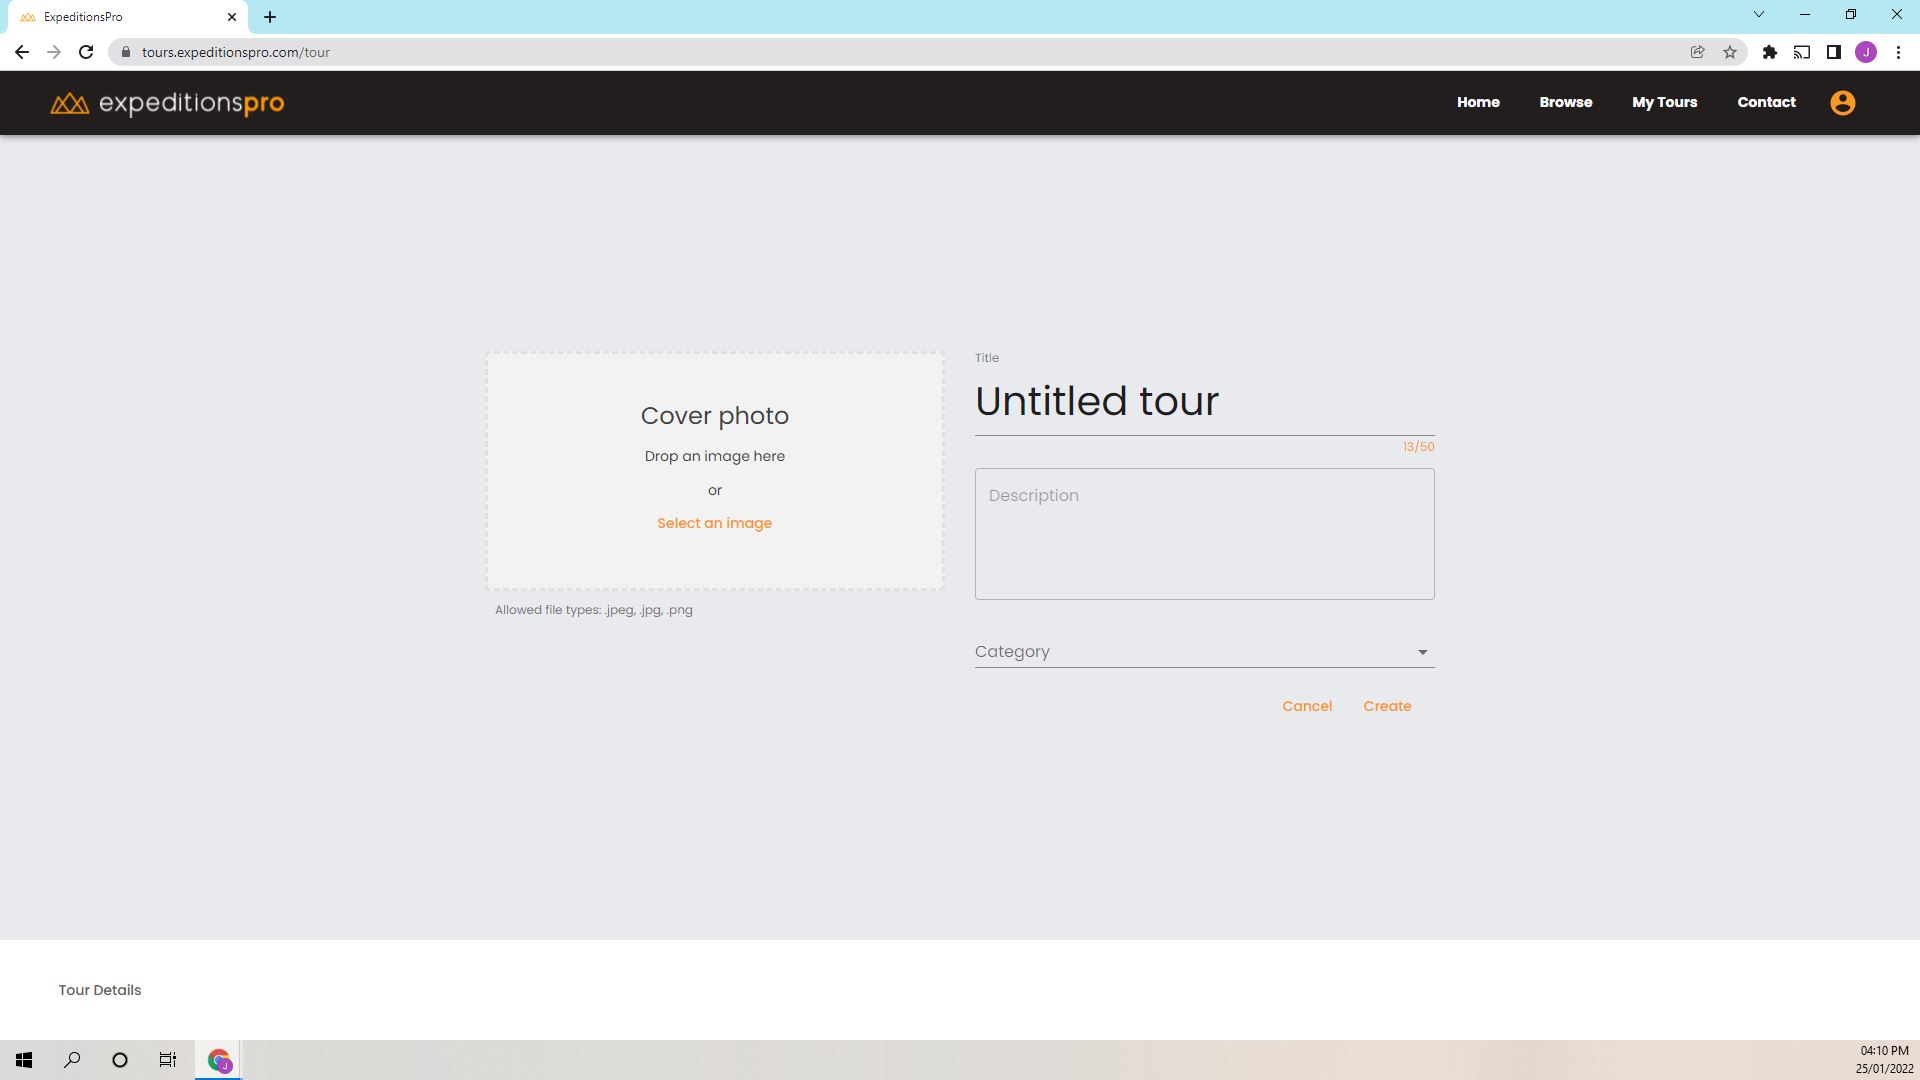1920x1080 pixels.
Task: Open the tab search chevron in Chrome
Action: click(1758, 15)
